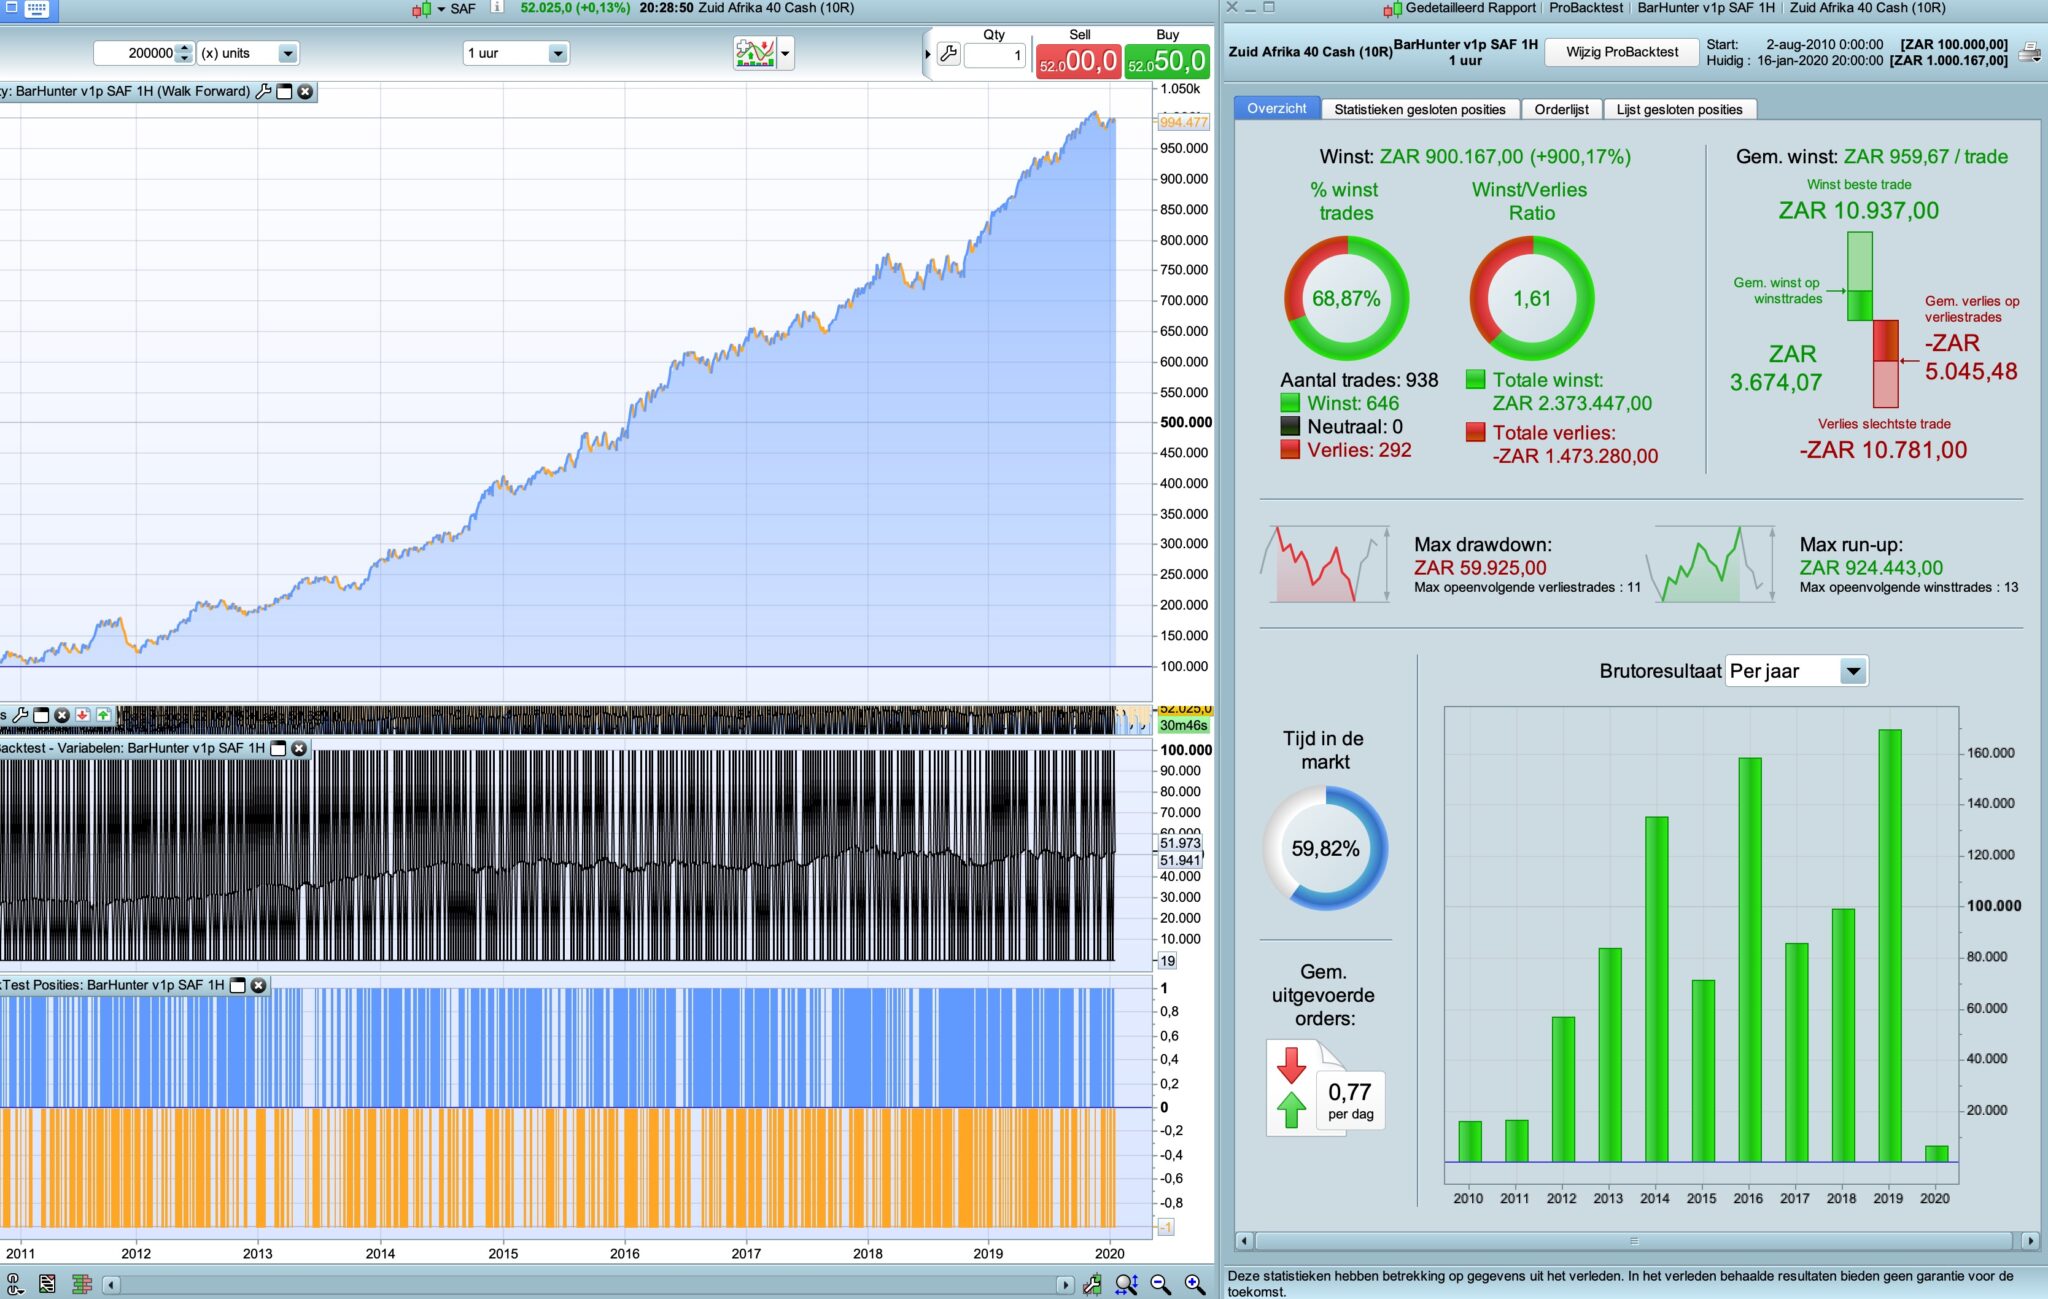Click the order book brick icon
The width and height of the screenshot is (2048, 1299).
(x=82, y=1284)
